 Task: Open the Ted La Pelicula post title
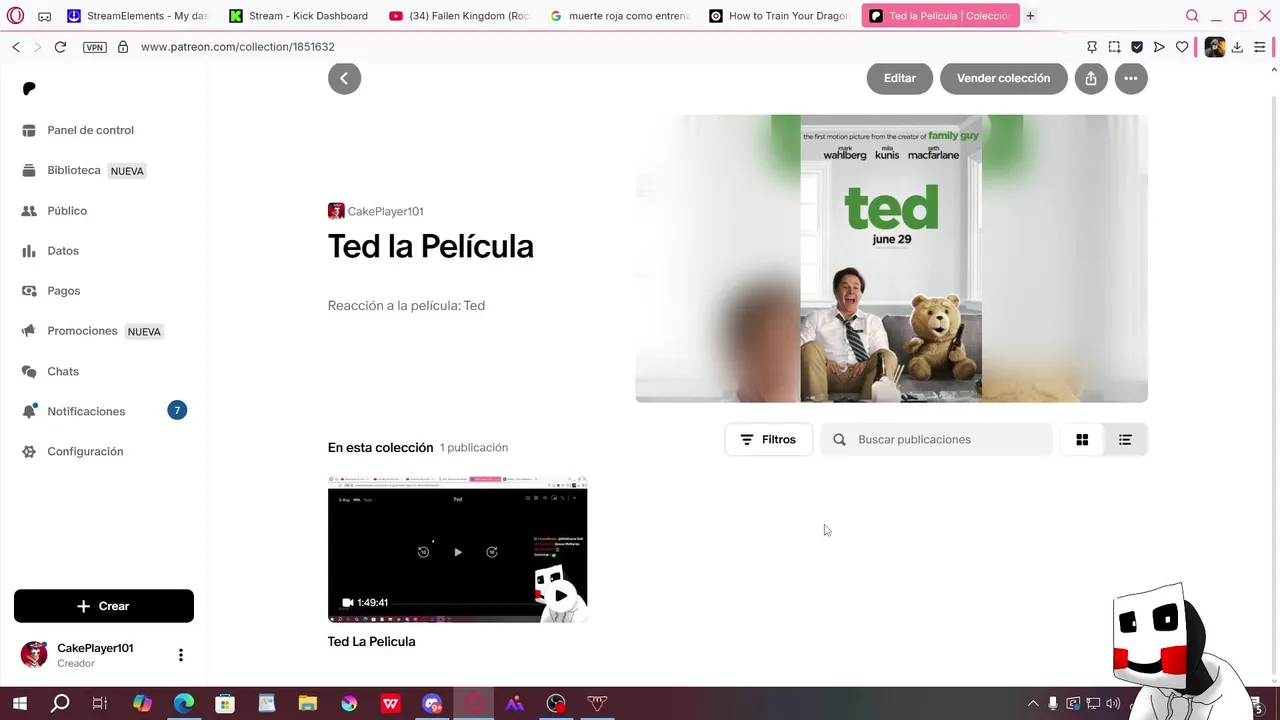tap(371, 642)
